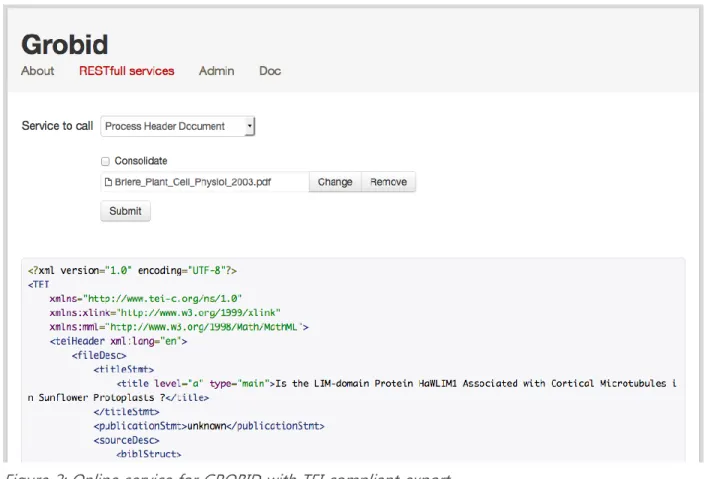Click the closing titleStmt tag
This screenshot has width=705, height=479.
126,412
